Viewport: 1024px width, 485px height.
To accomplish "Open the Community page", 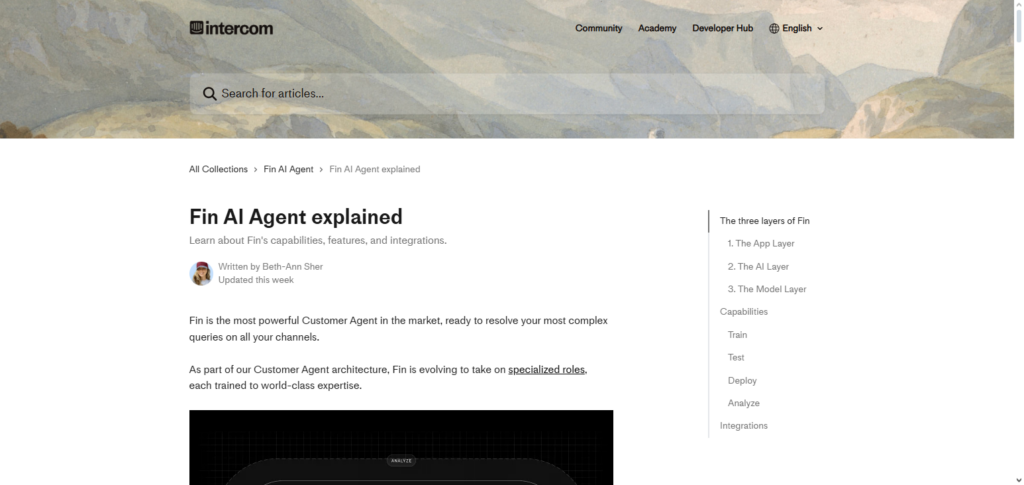I will pyautogui.click(x=598, y=28).
